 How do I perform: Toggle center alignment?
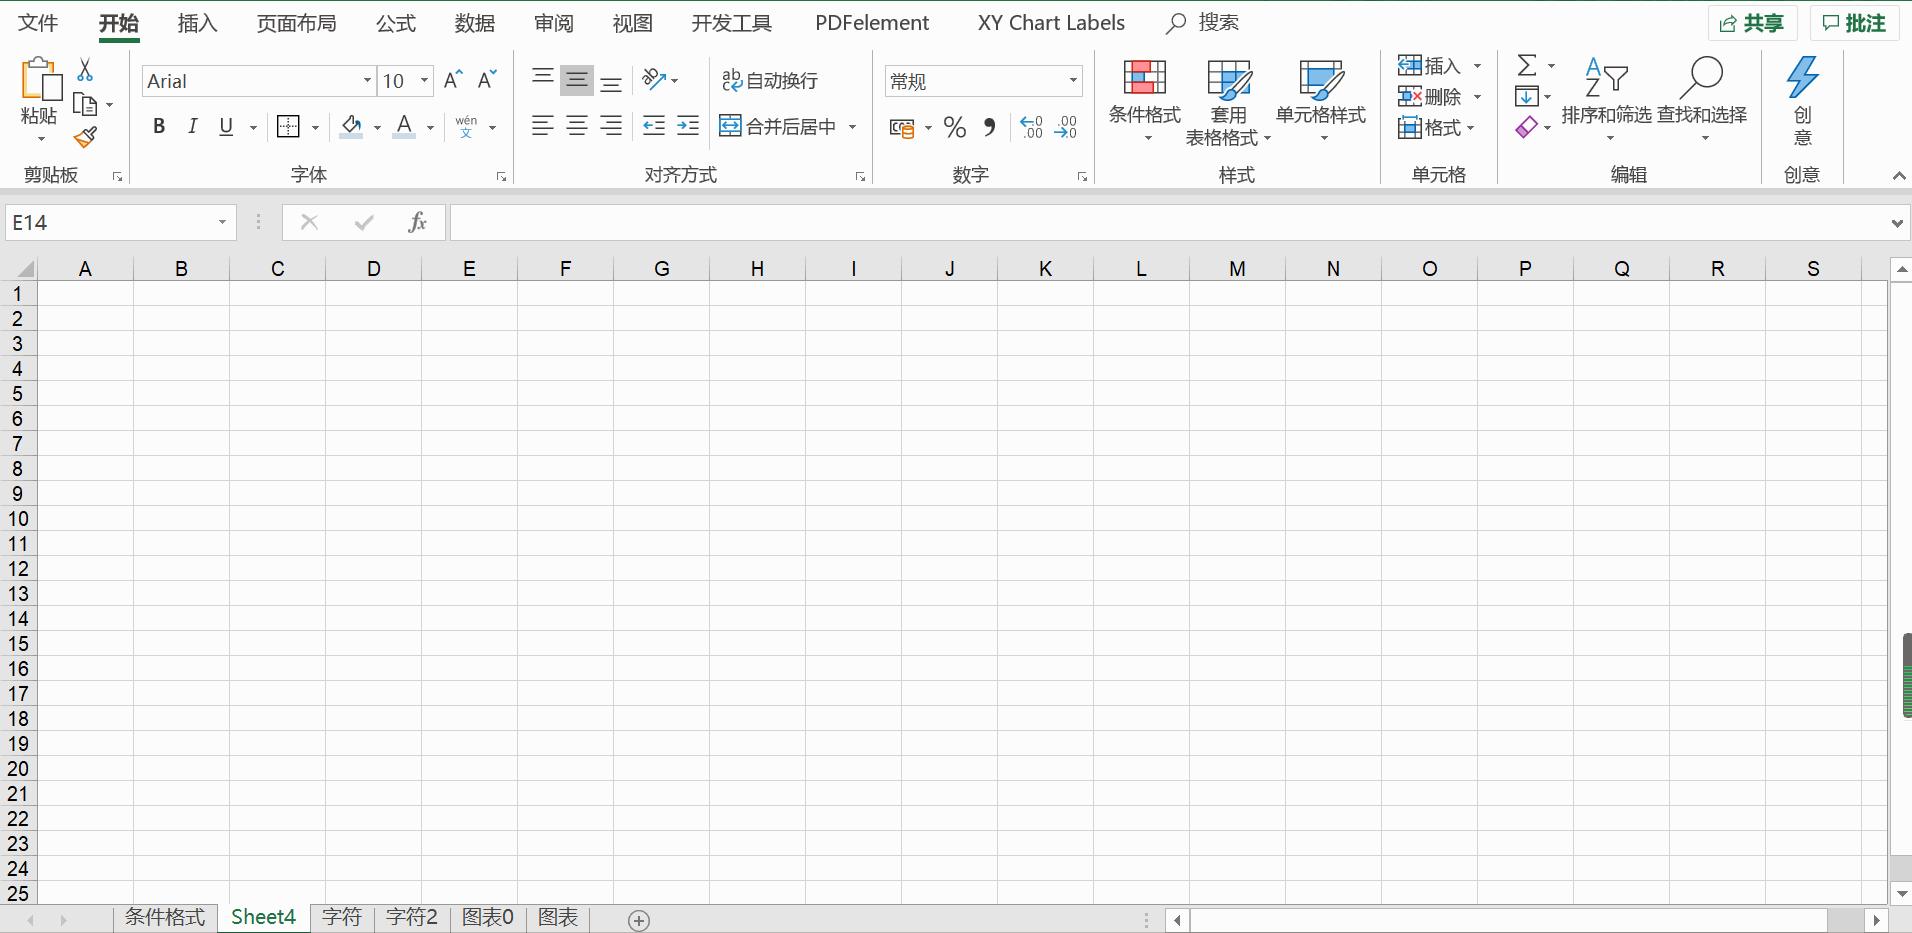576,126
